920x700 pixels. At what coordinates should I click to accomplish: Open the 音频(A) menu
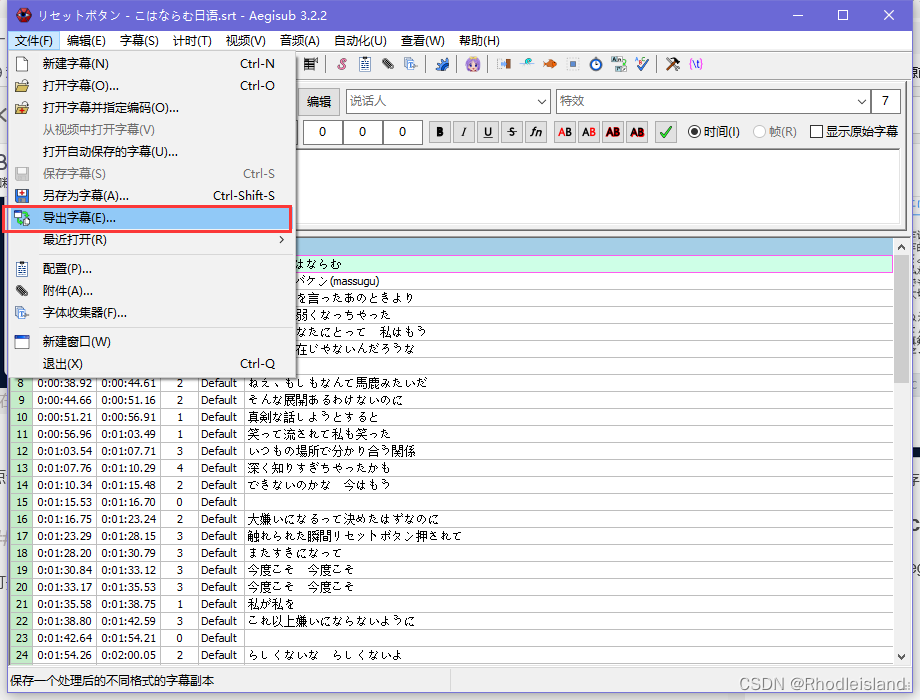pyautogui.click(x=299, y=40)
